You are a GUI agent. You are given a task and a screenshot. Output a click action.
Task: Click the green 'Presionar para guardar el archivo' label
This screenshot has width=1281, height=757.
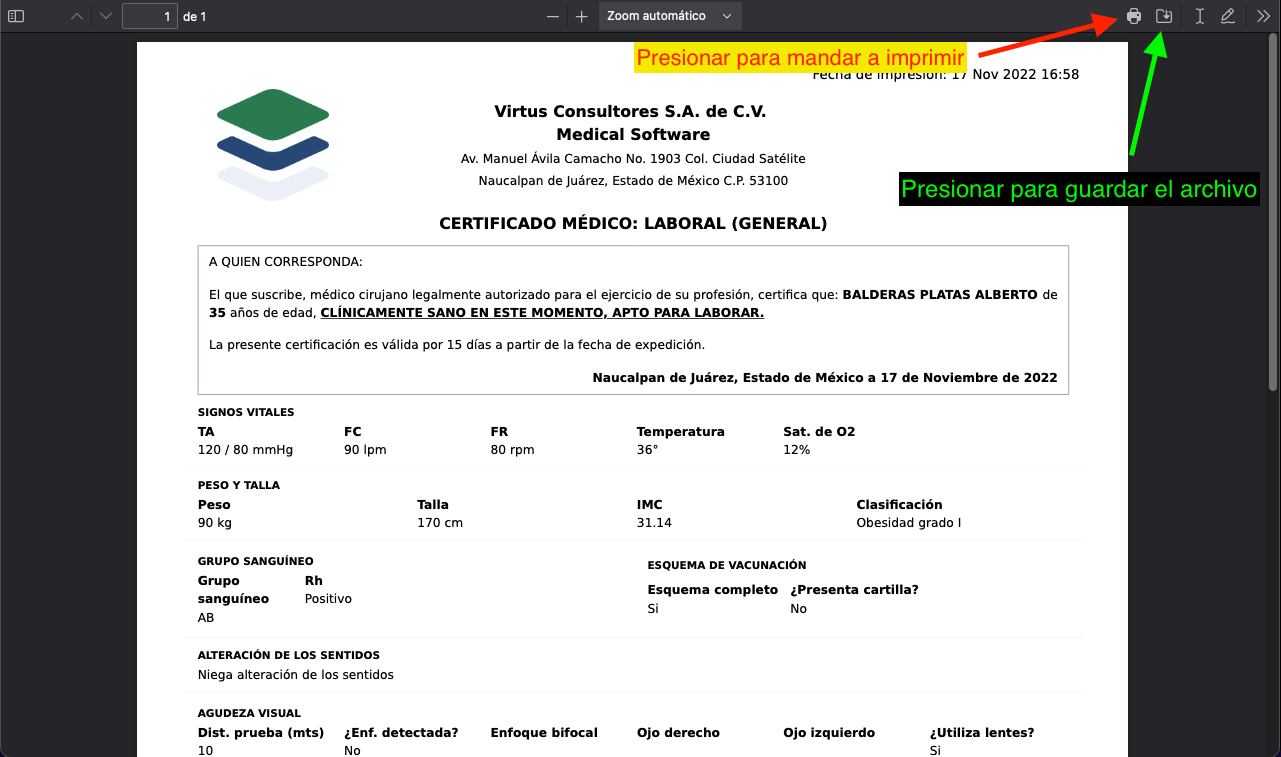click(1079, 189)
